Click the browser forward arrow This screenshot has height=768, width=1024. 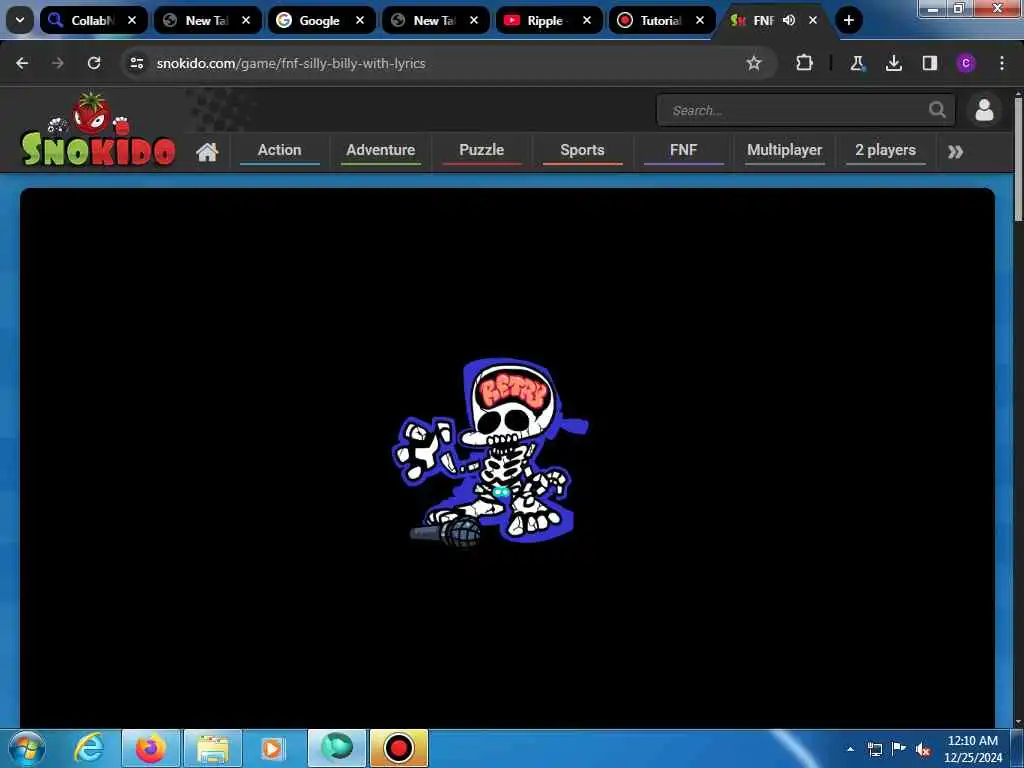click(x=58, y=63)
